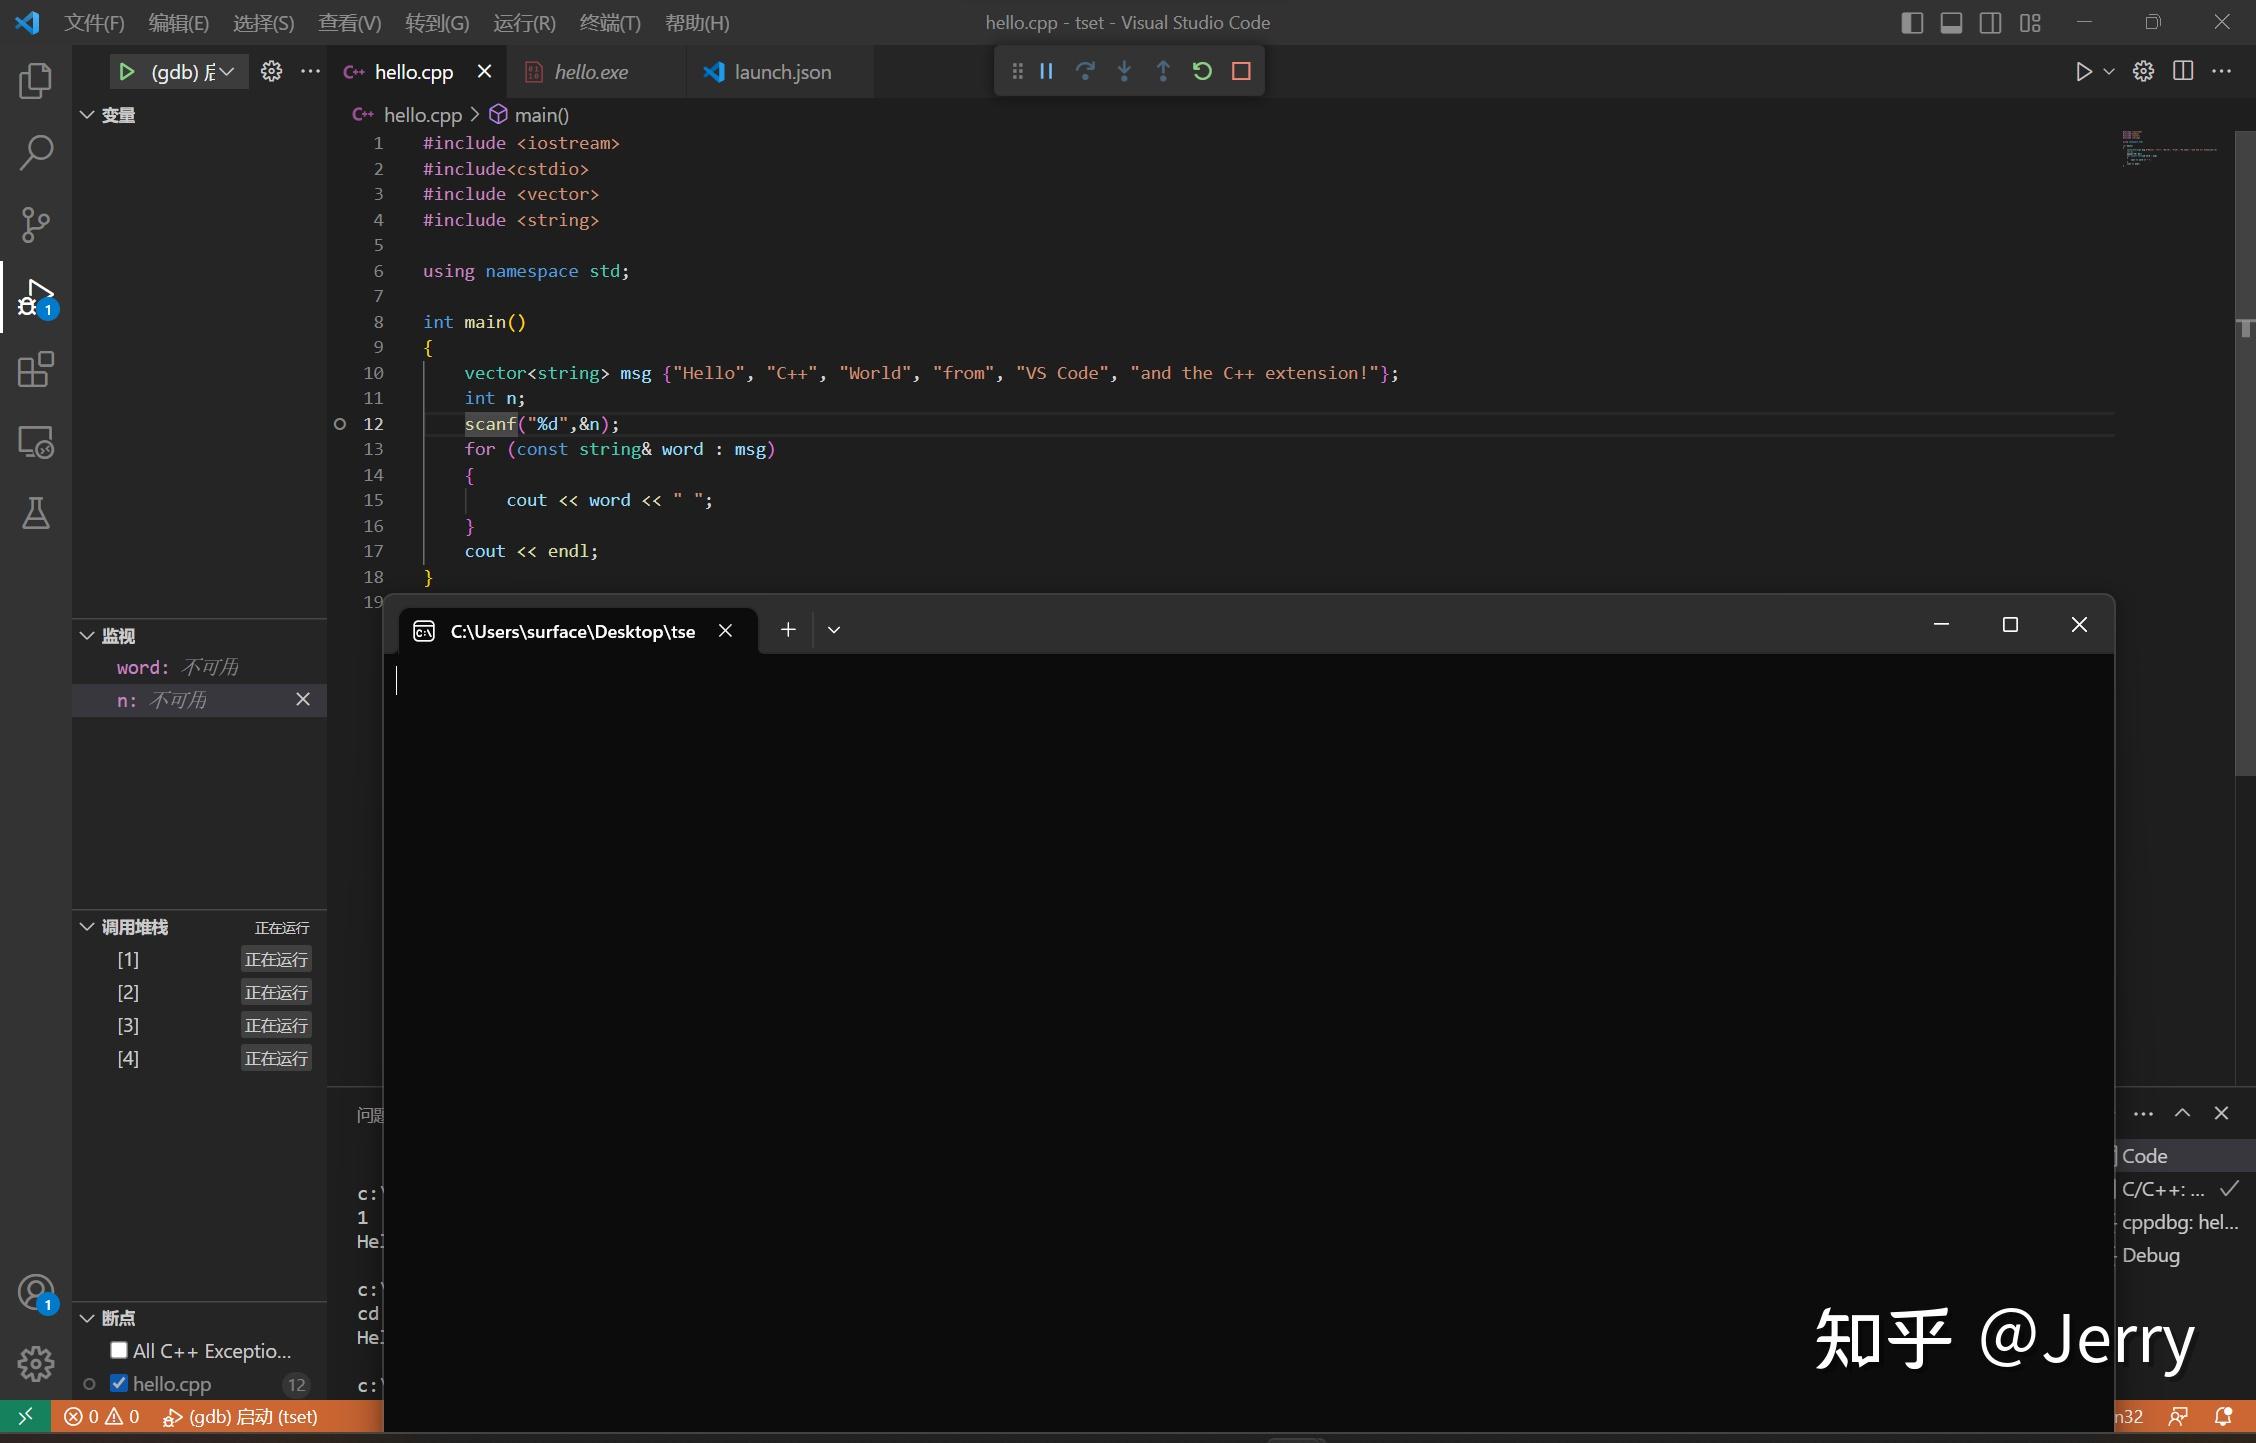Open customize layout button
The height and width of the screenshot is (1443, 2256).
[2030, 22]
